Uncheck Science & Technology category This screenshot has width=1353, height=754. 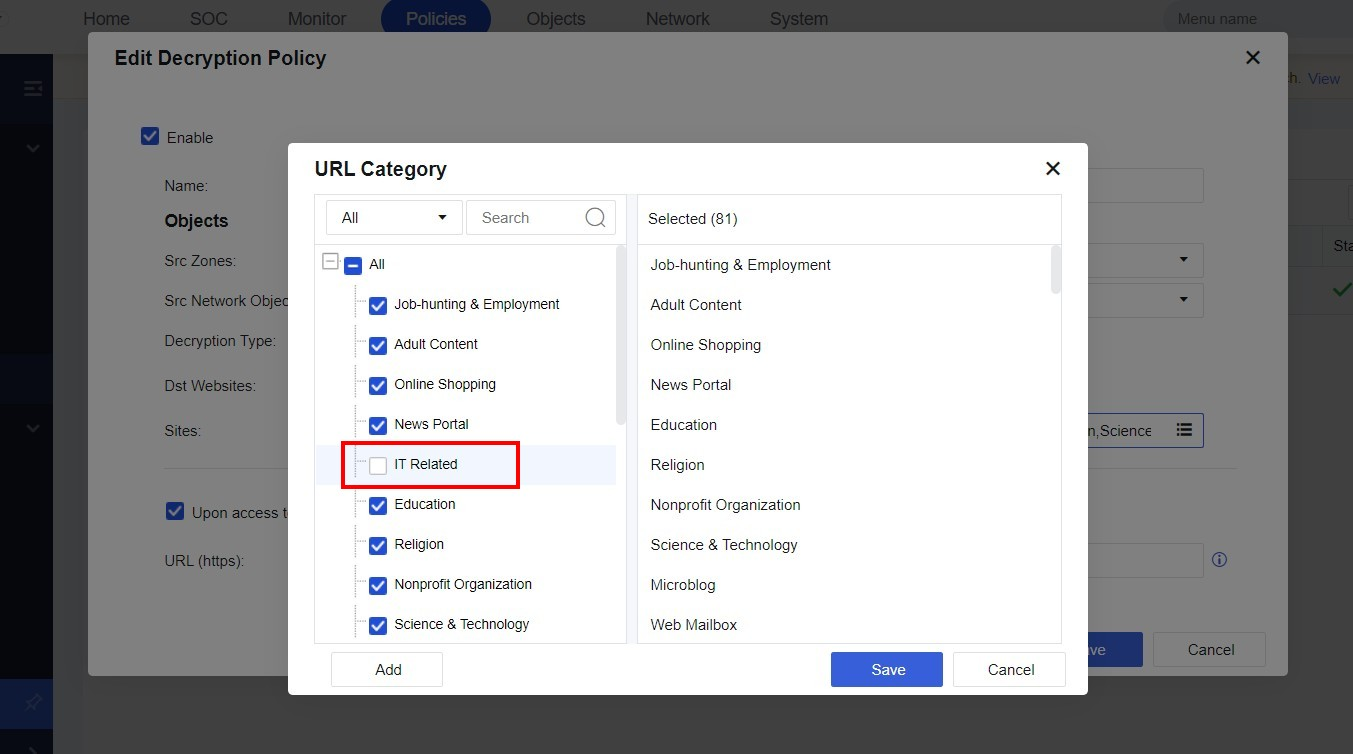tap(378, 625)
